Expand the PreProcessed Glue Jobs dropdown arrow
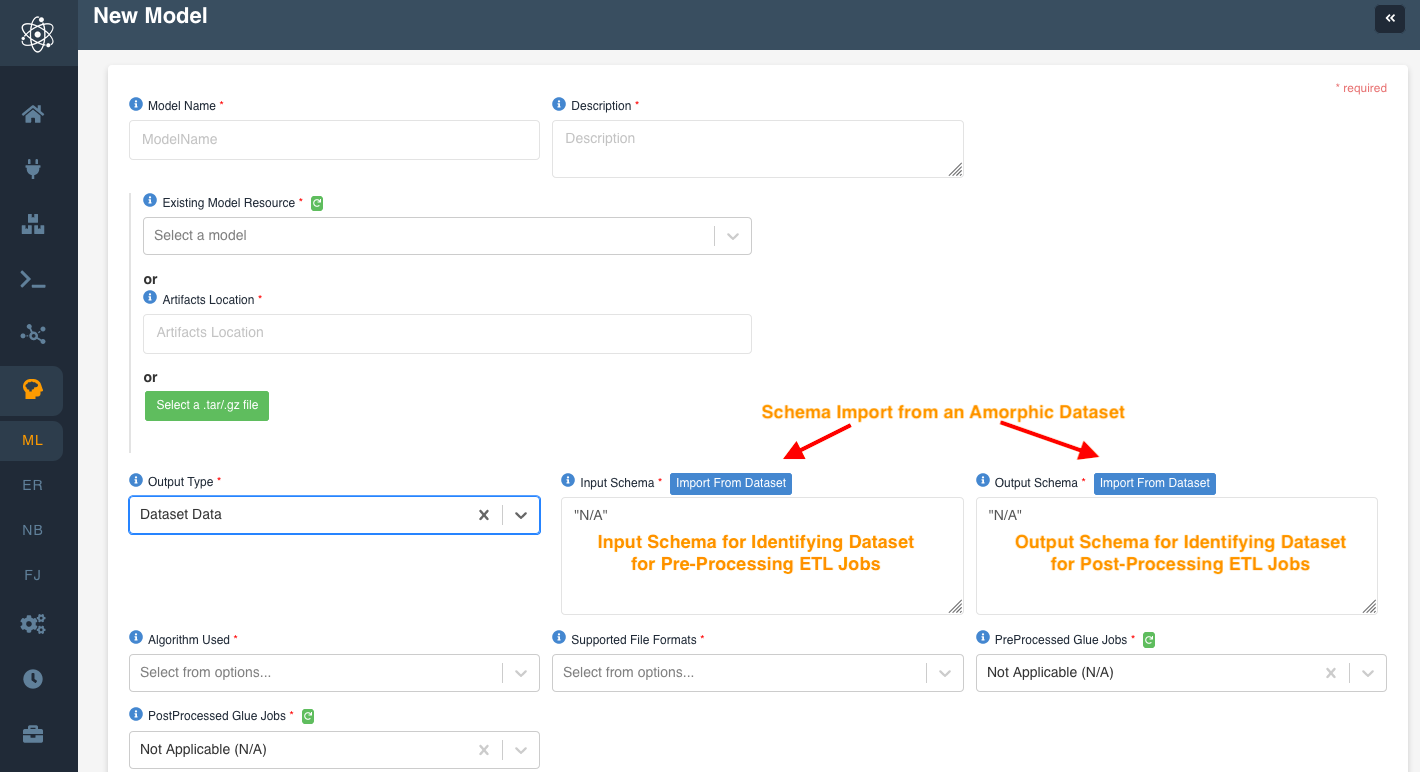The image size is (1420, 772). (1367, 673)
